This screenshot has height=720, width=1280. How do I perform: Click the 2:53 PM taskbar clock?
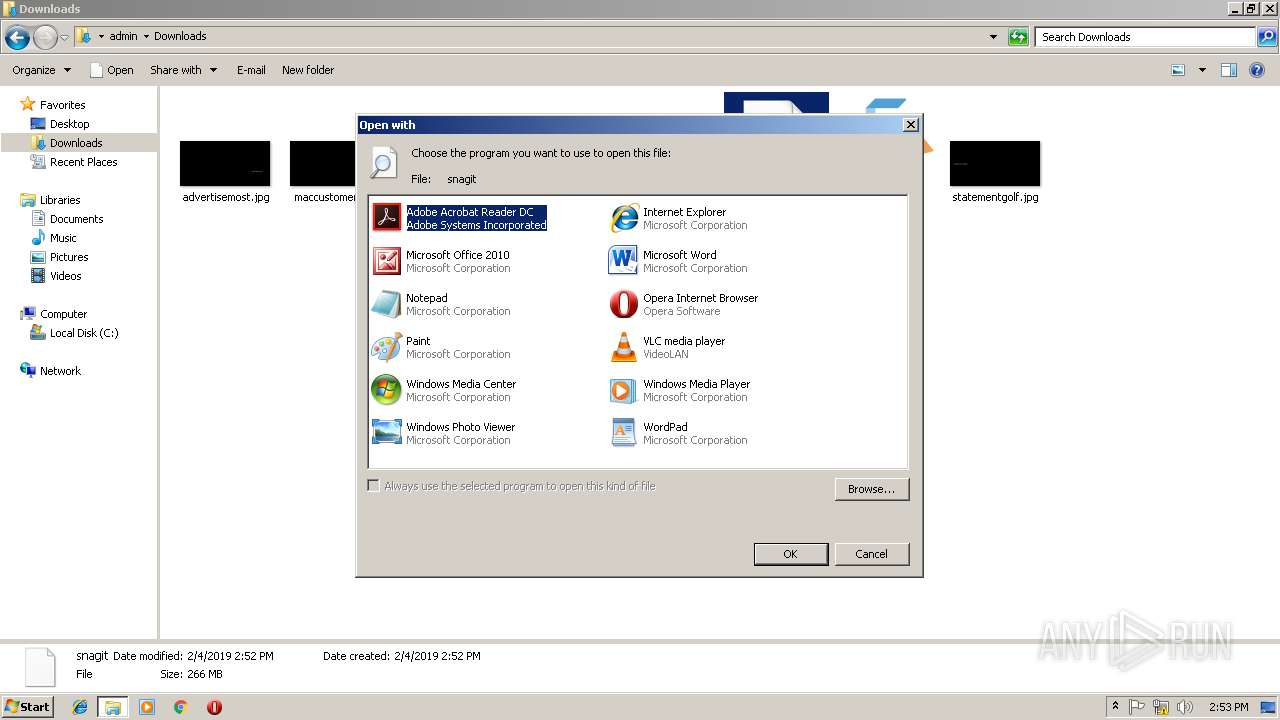click(1227, 707)
